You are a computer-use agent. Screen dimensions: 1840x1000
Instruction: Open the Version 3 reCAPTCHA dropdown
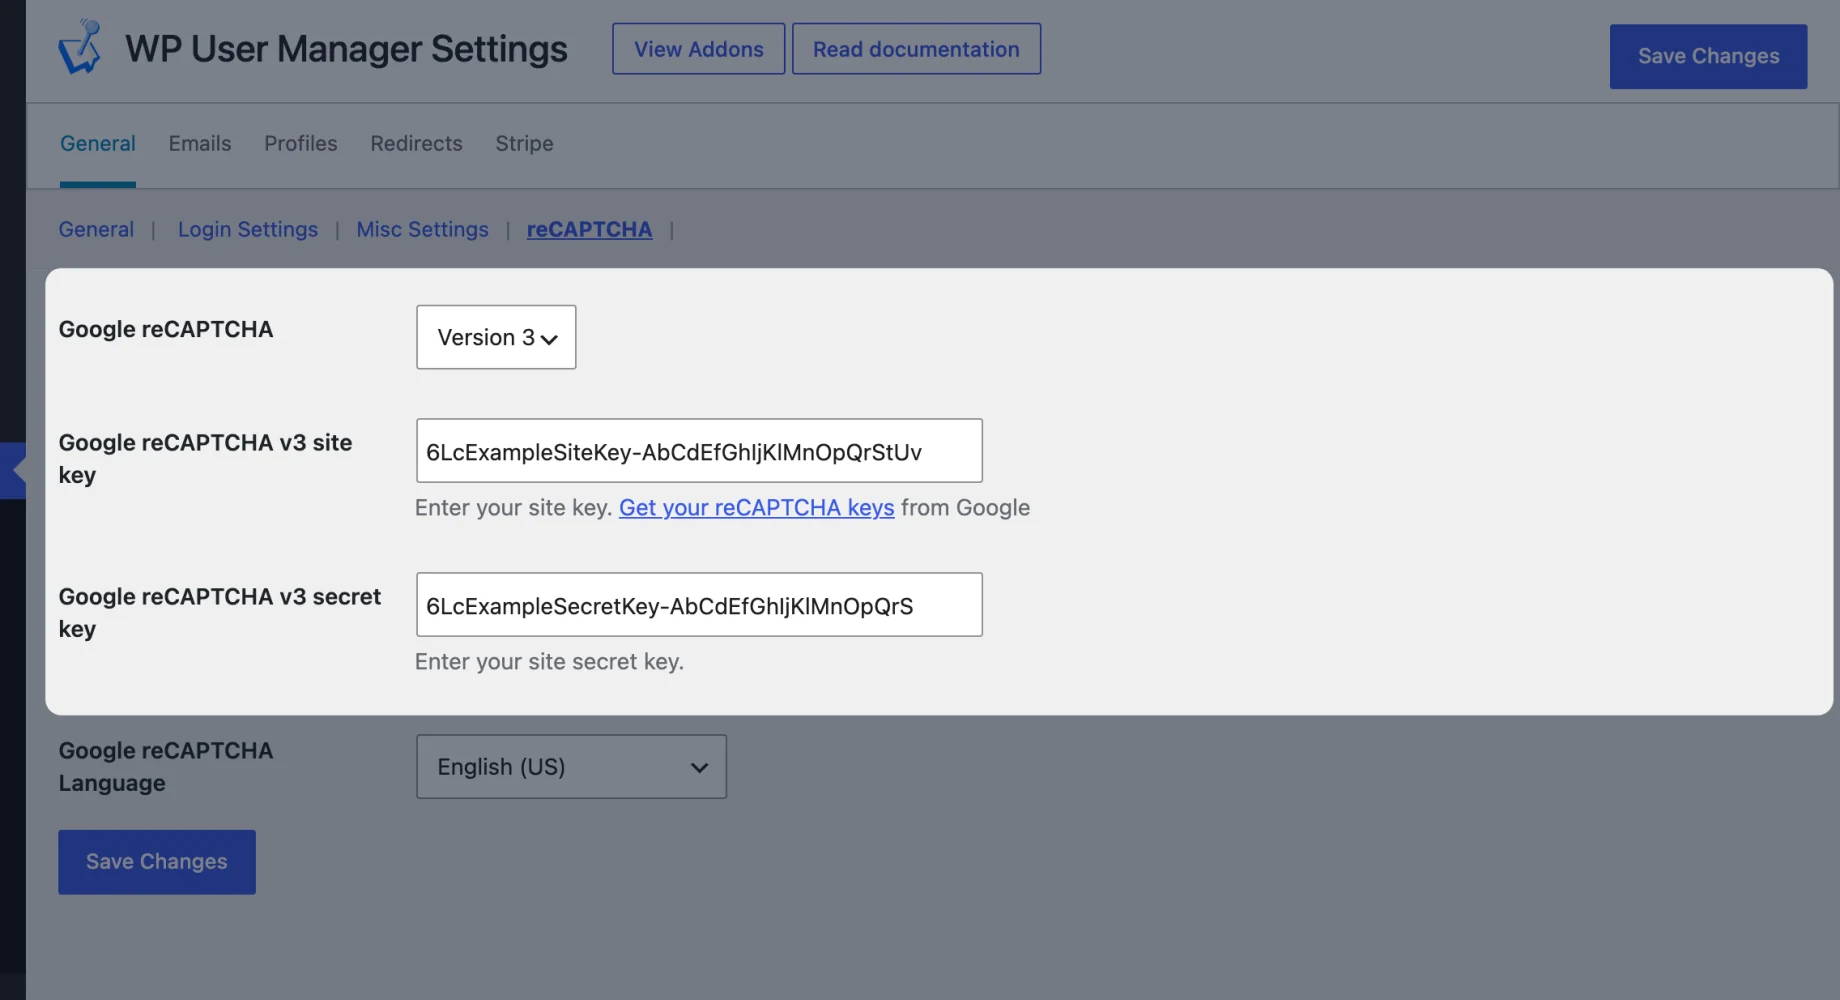pyautogui.click(x=496, y=337)
